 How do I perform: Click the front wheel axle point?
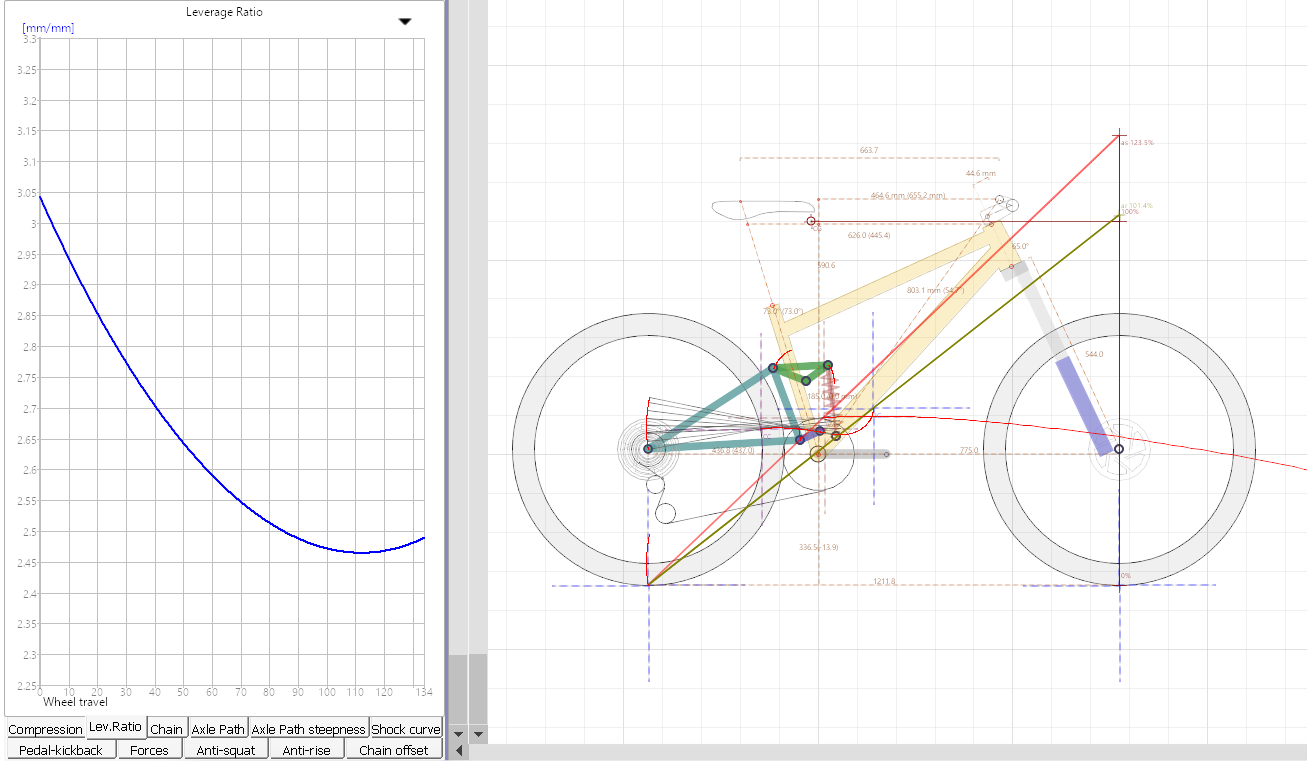[1119, 449]
